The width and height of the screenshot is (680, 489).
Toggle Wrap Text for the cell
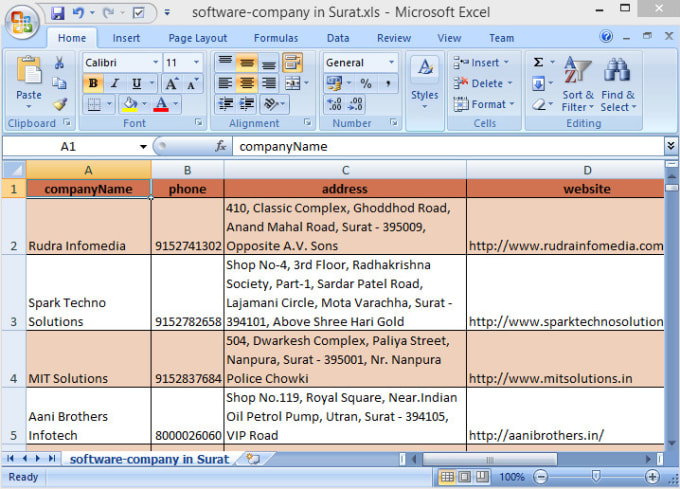(292, 63)
